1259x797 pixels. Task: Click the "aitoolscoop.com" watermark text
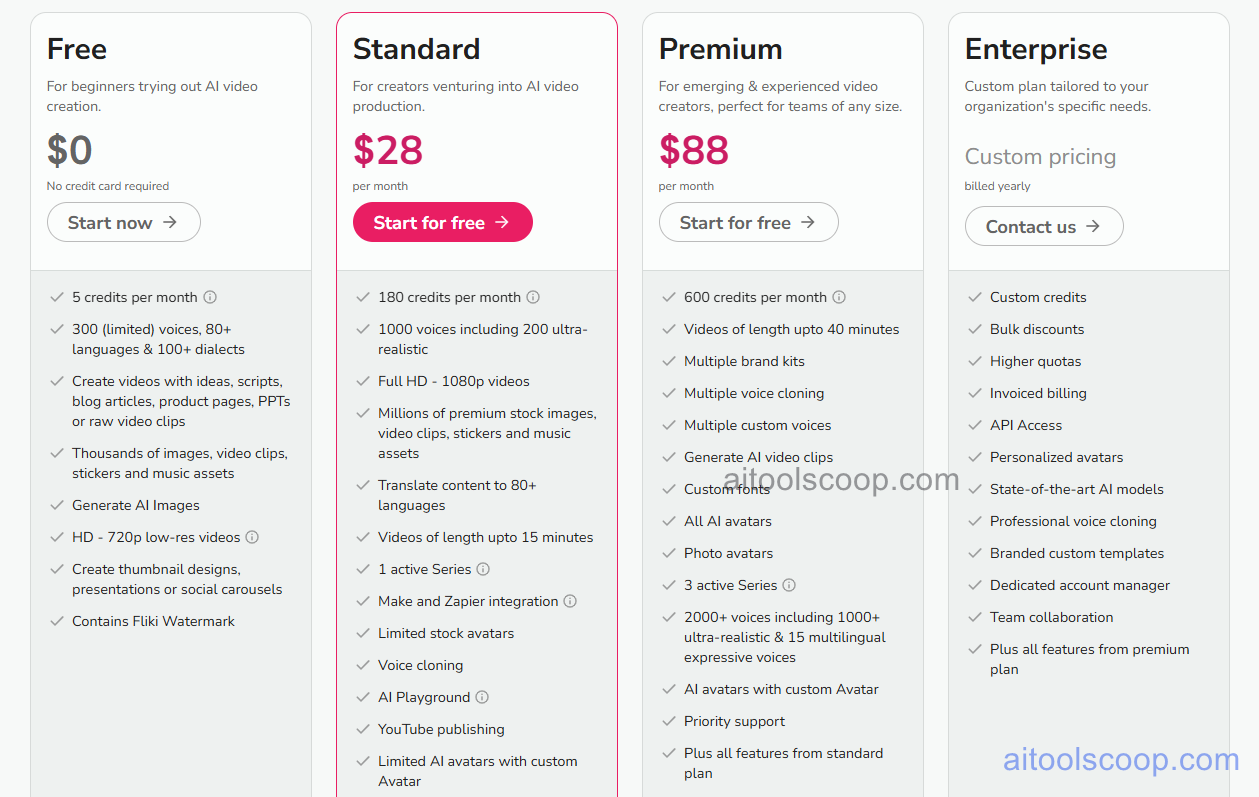(x=1120, y=760)
